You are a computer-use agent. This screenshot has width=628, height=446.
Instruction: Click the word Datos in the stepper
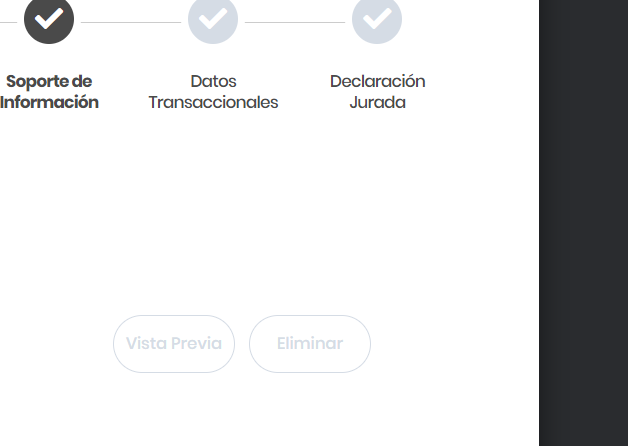pos(213,81)
